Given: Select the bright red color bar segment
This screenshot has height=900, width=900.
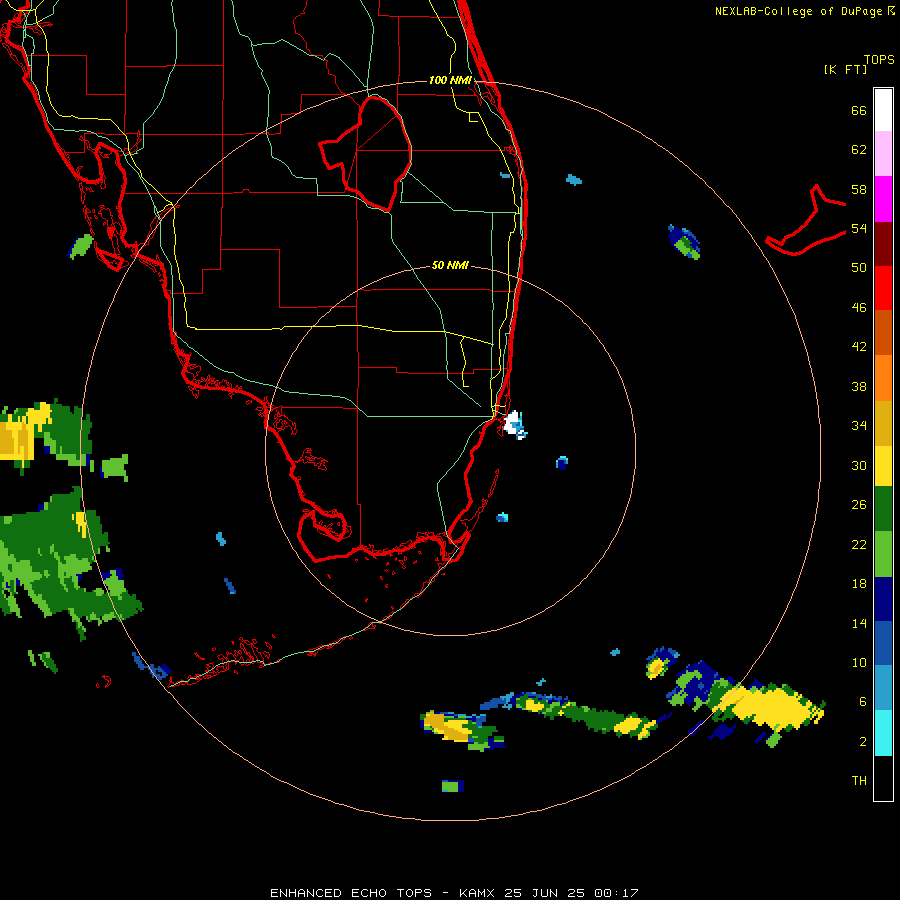Looking at the screenshot, I should point(883,288).
